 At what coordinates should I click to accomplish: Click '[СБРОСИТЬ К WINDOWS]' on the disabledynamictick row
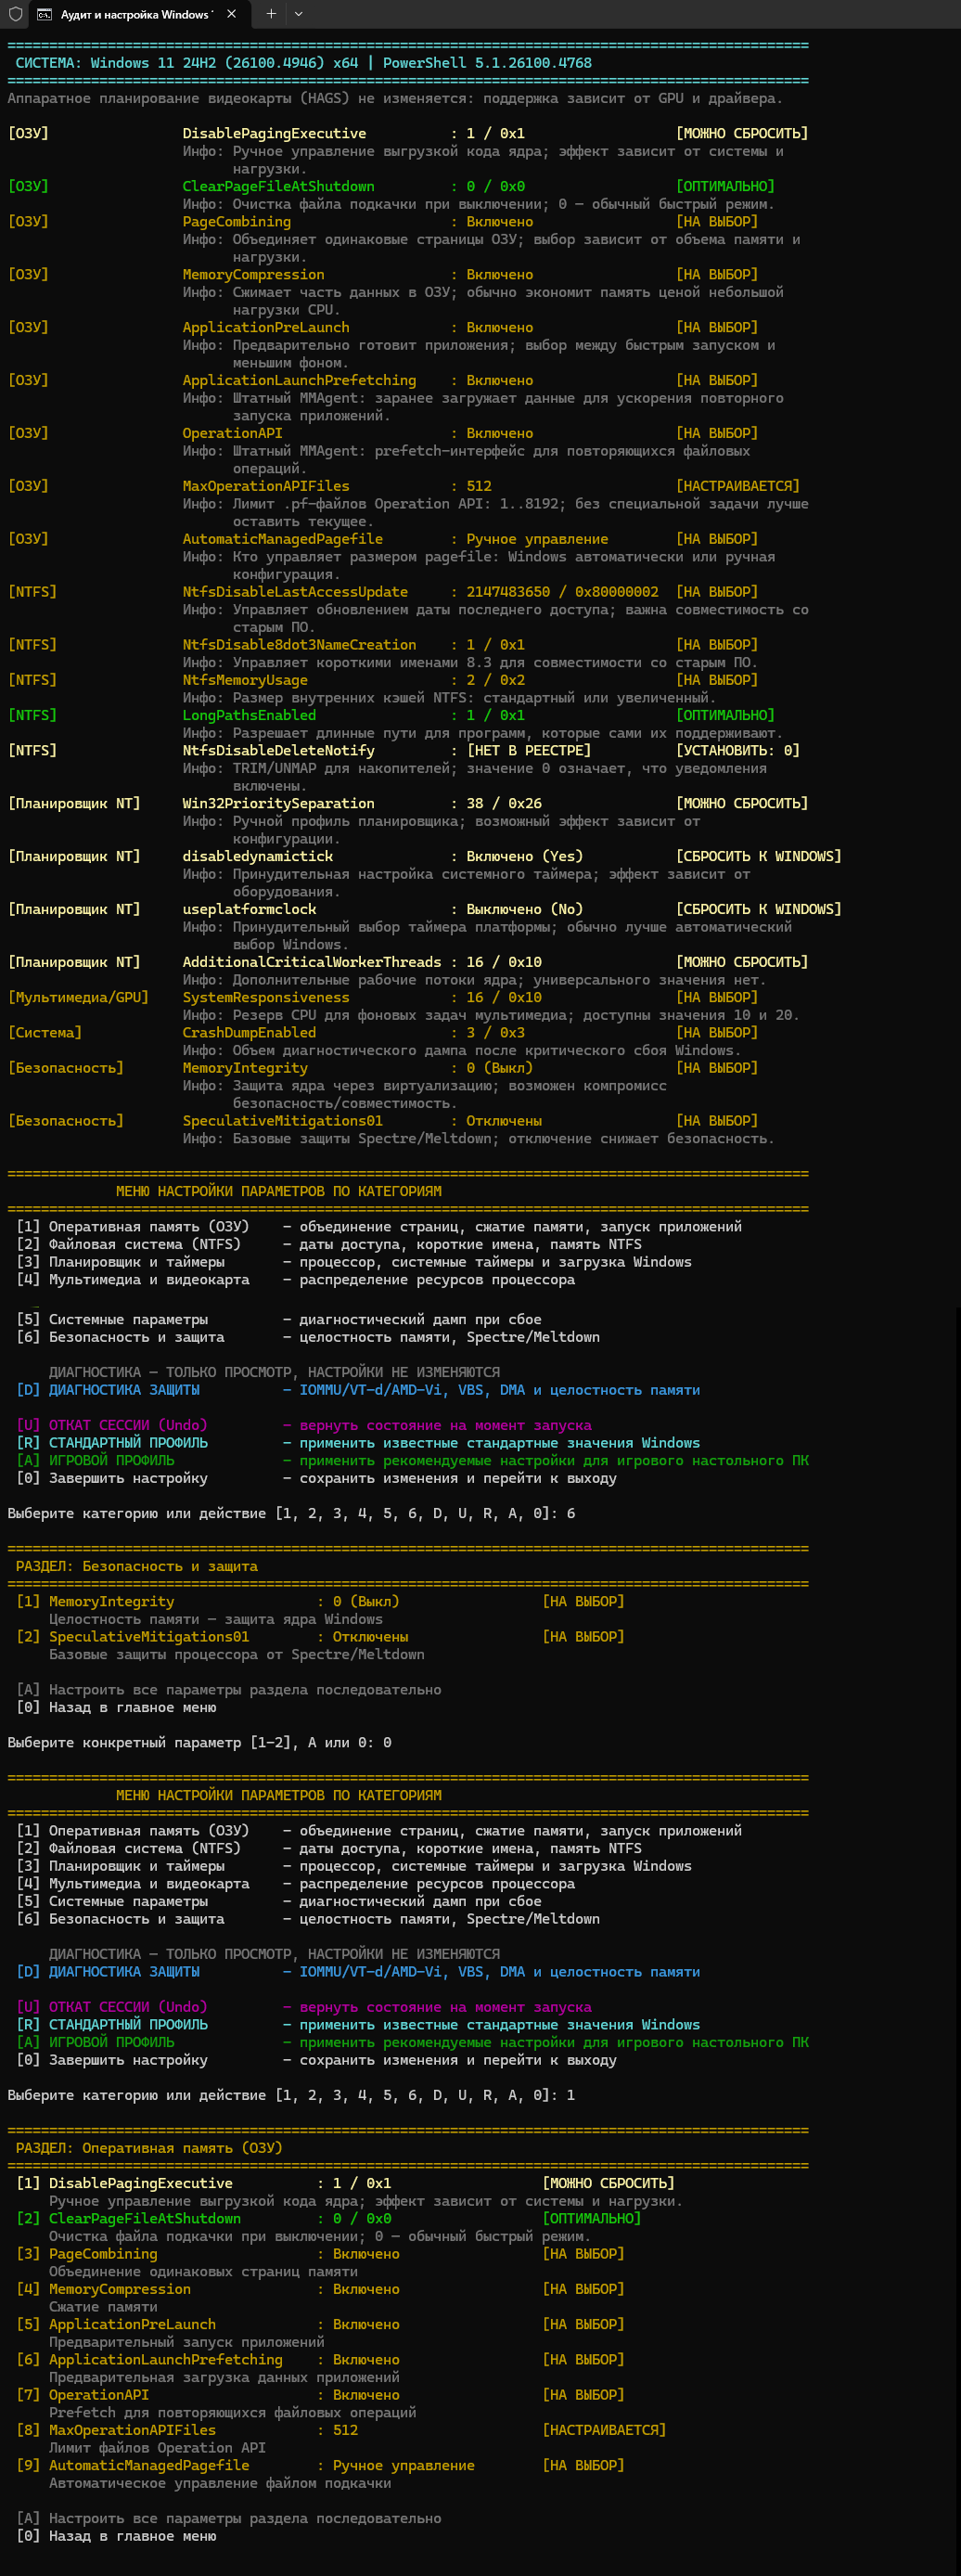[758, 856]
